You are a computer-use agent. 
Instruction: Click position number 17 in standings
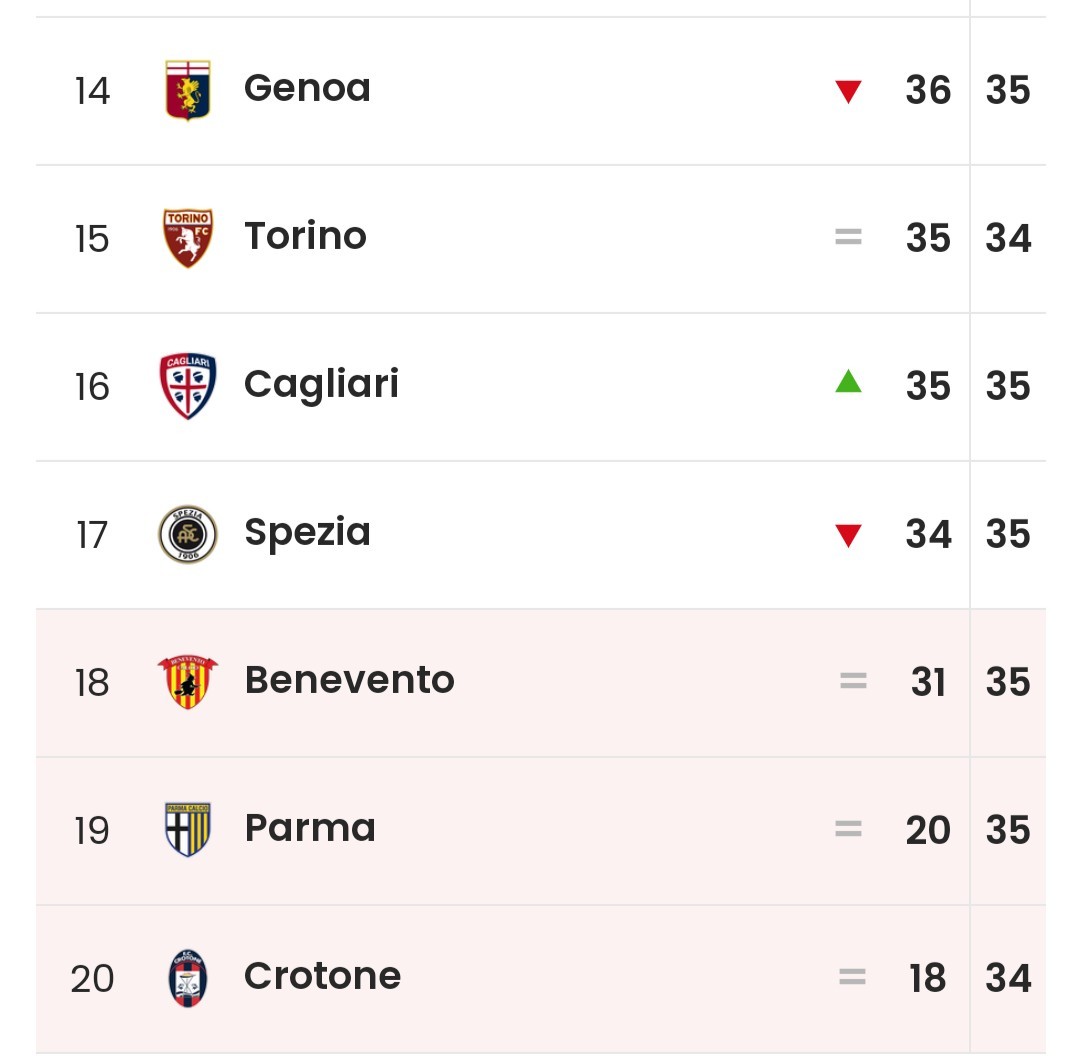[92, 535]
